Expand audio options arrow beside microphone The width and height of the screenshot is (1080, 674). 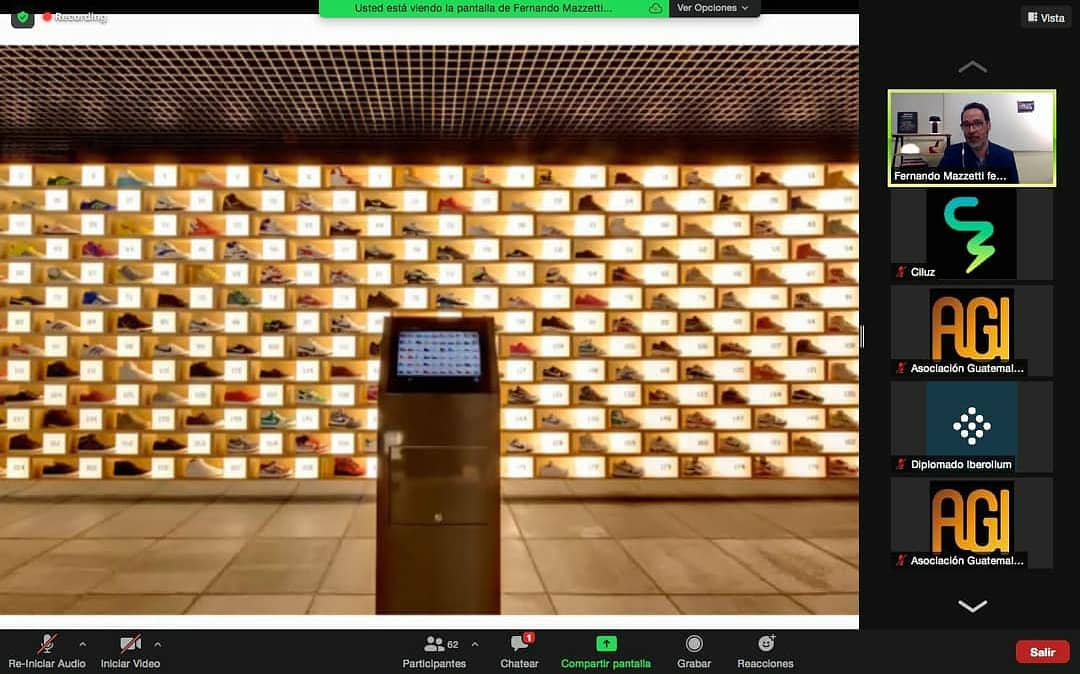(82, 644)
